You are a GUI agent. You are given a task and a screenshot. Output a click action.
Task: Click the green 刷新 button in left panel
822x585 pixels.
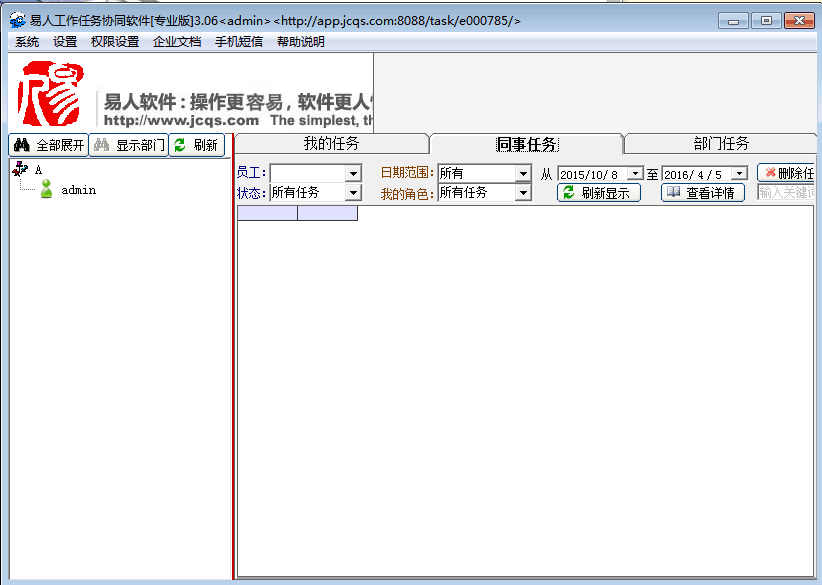click(x=196, y=145)
